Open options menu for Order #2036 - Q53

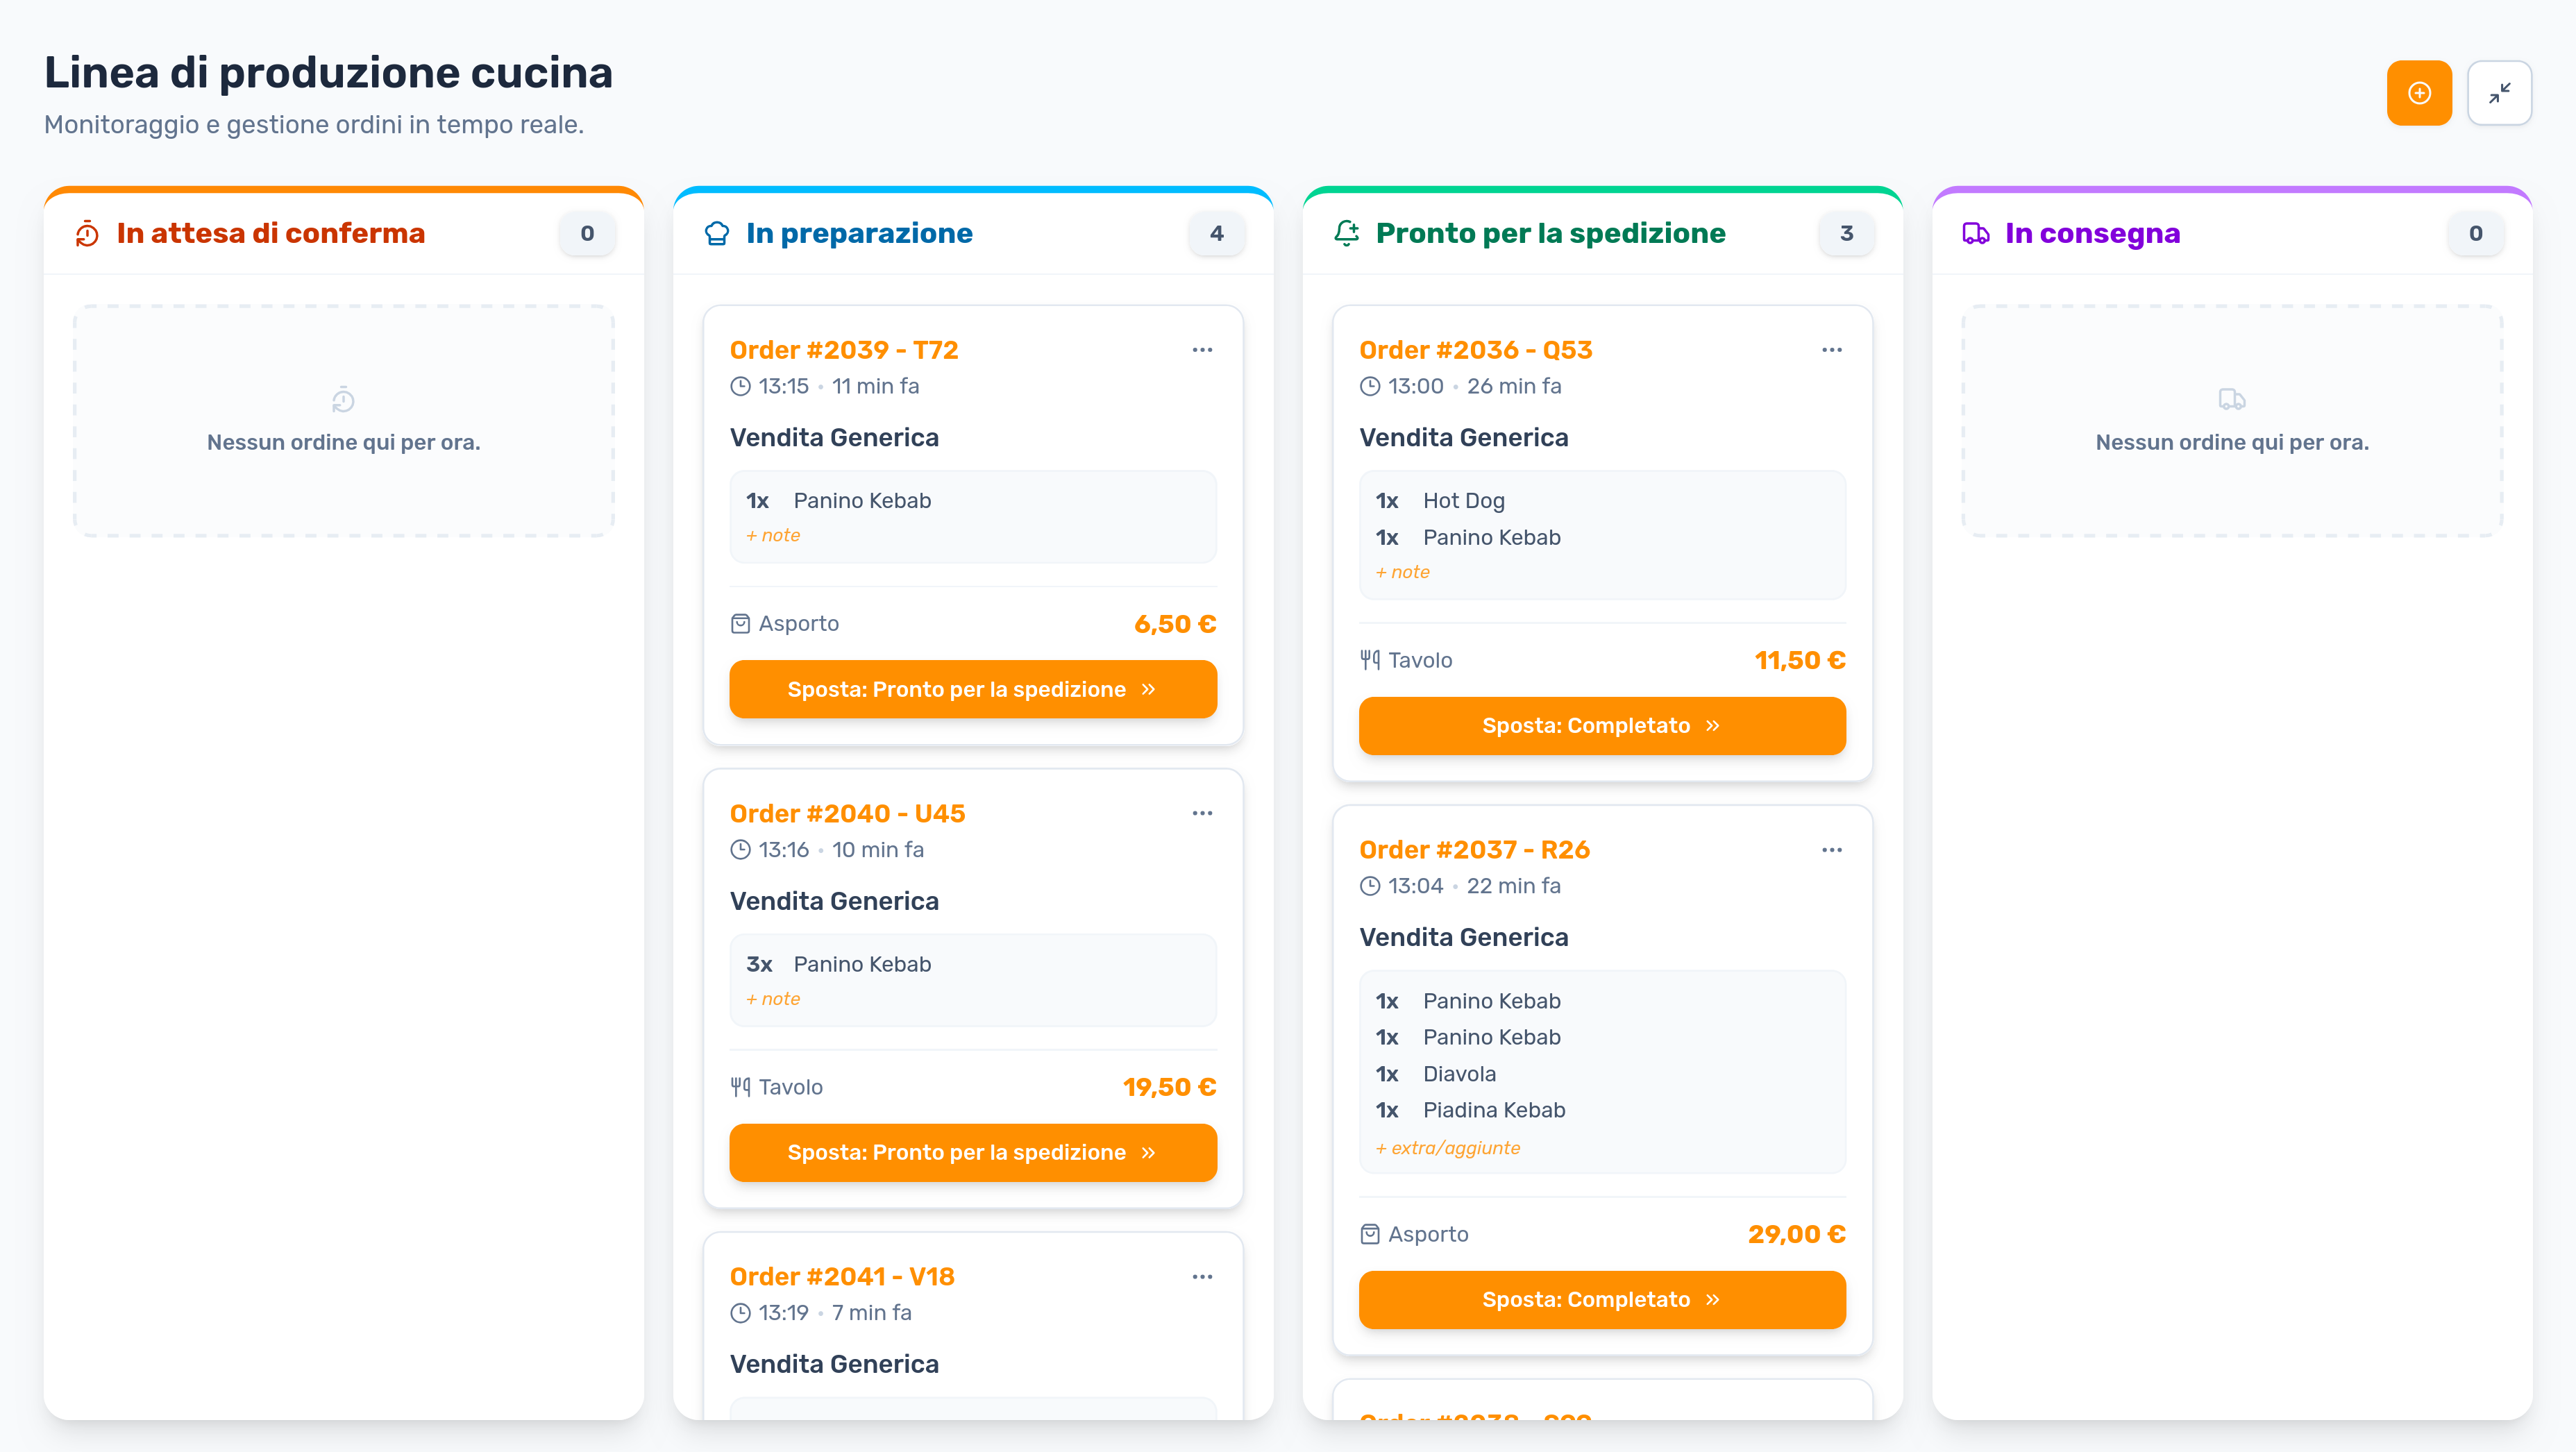[1831, 350]
